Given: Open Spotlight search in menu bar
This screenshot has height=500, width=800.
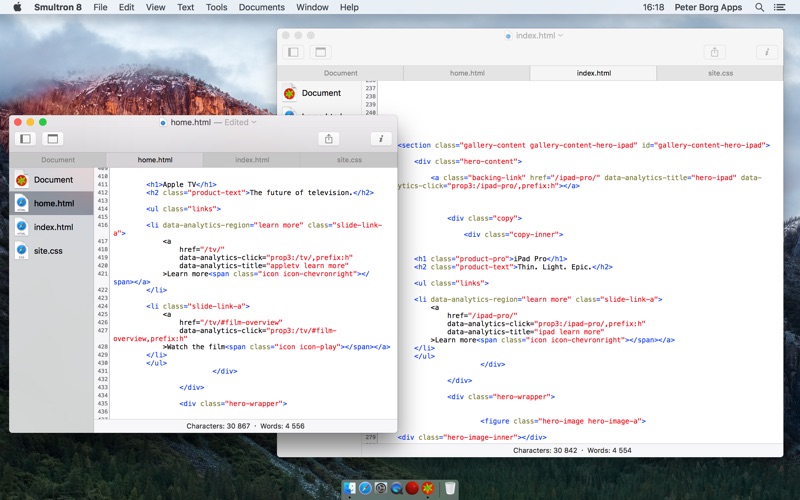Looking at the screenshot, I should tap(759, 7).
